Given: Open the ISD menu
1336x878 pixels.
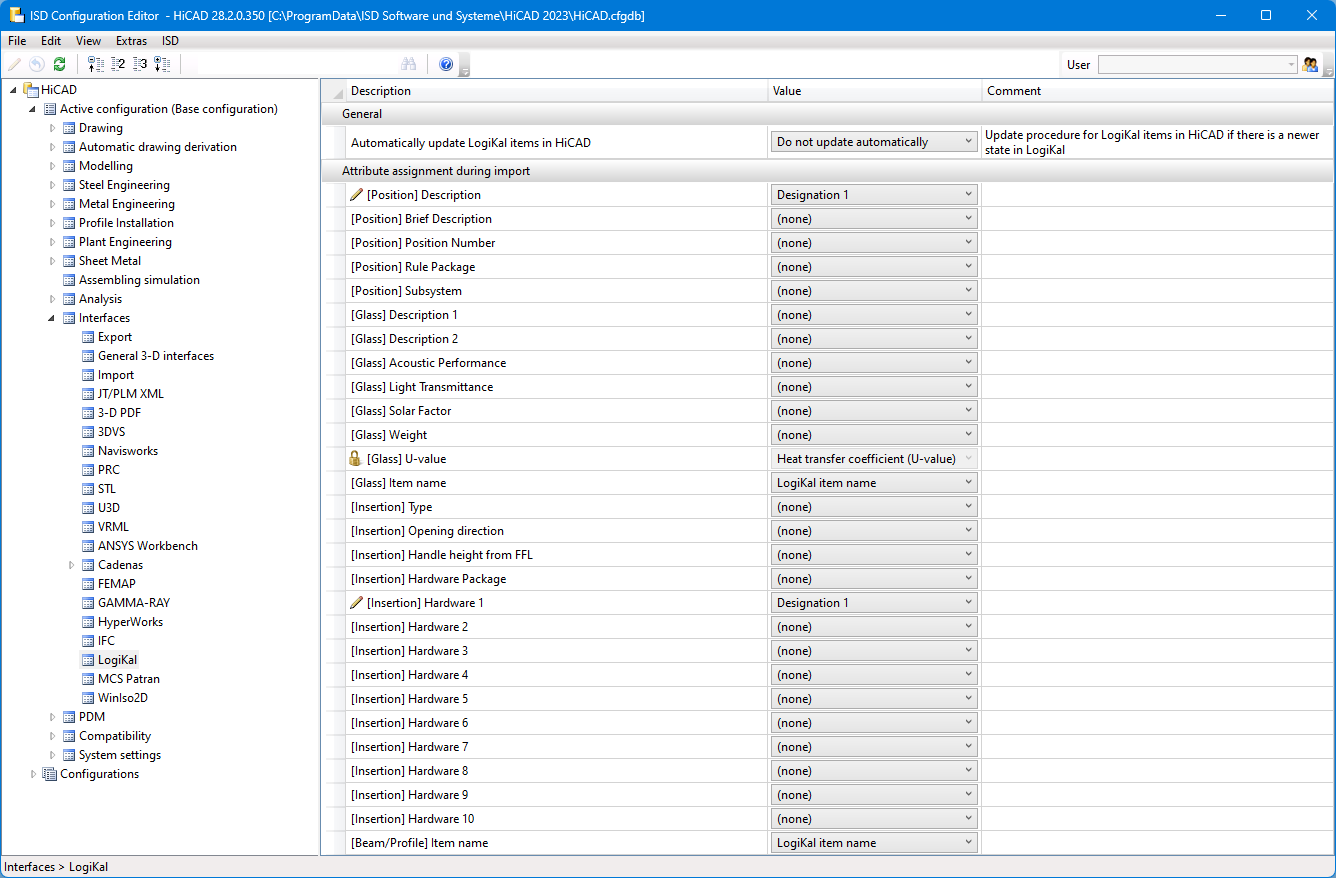Looking at the screenshot, I should pyautogui.click(x=171, y=41).
